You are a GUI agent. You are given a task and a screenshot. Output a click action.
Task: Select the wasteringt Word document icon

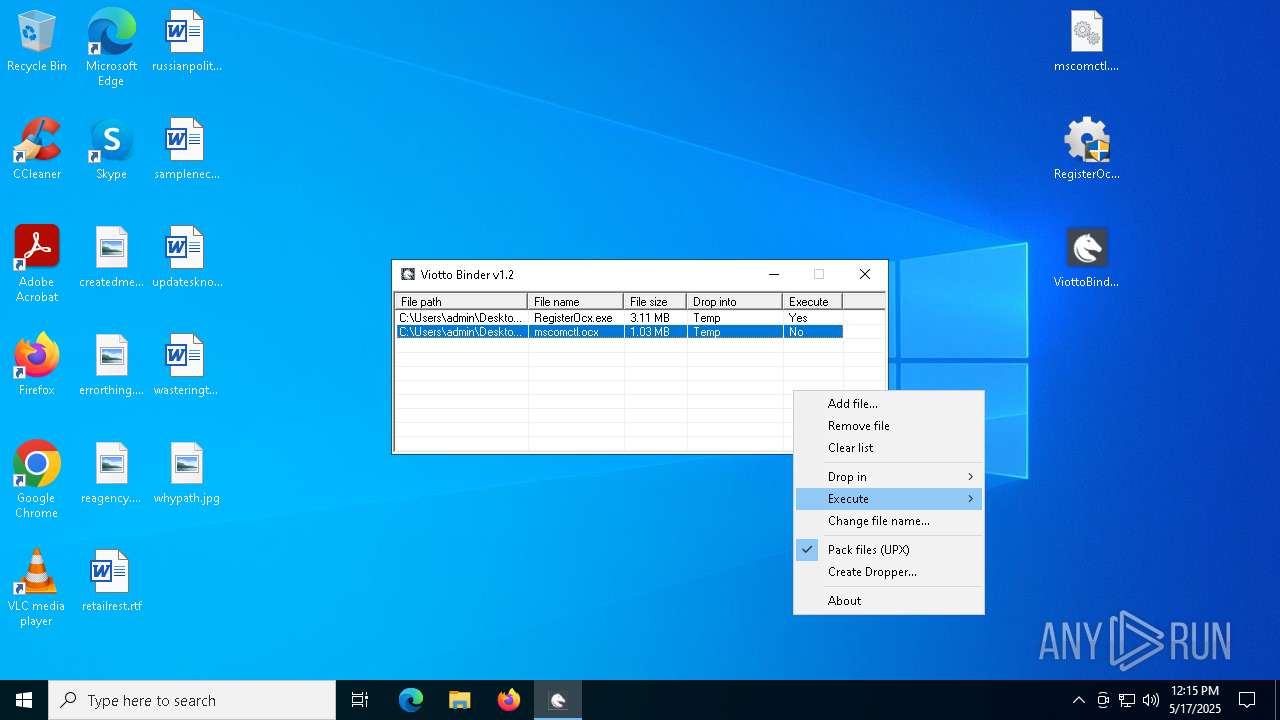tap(186, 366)
